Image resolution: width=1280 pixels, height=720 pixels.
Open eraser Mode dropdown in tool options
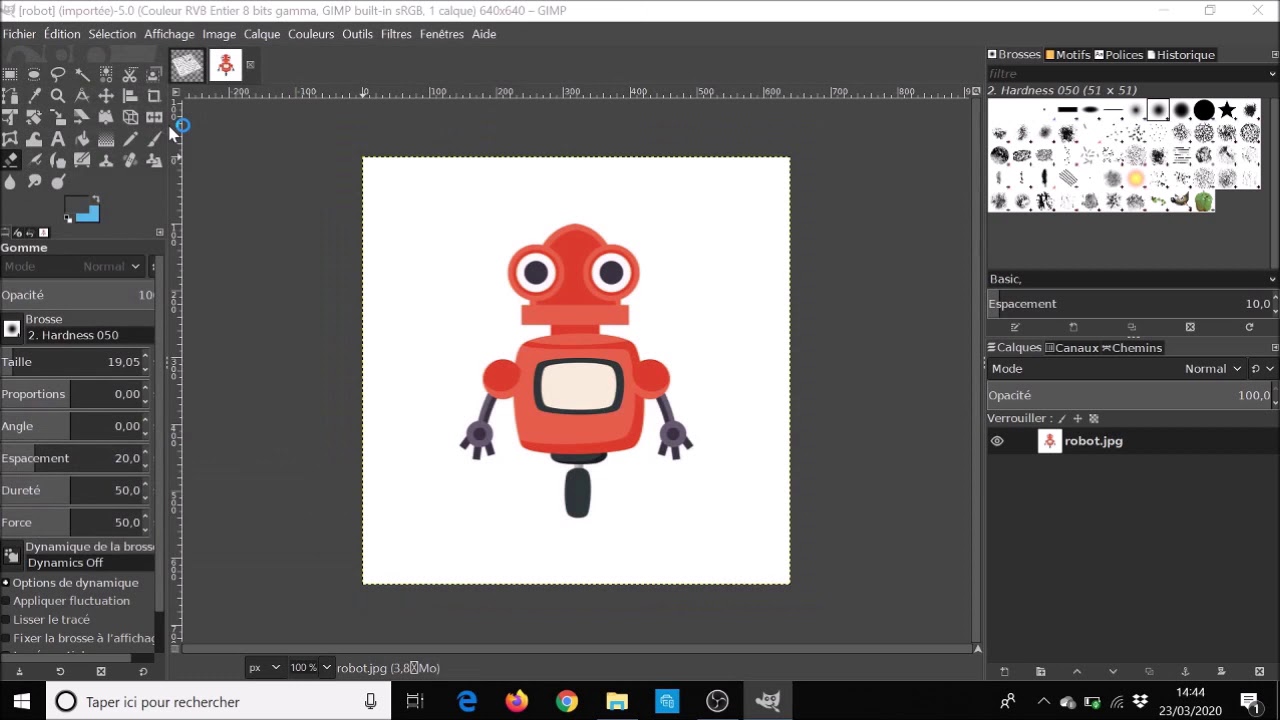click(x=72, y=267)
